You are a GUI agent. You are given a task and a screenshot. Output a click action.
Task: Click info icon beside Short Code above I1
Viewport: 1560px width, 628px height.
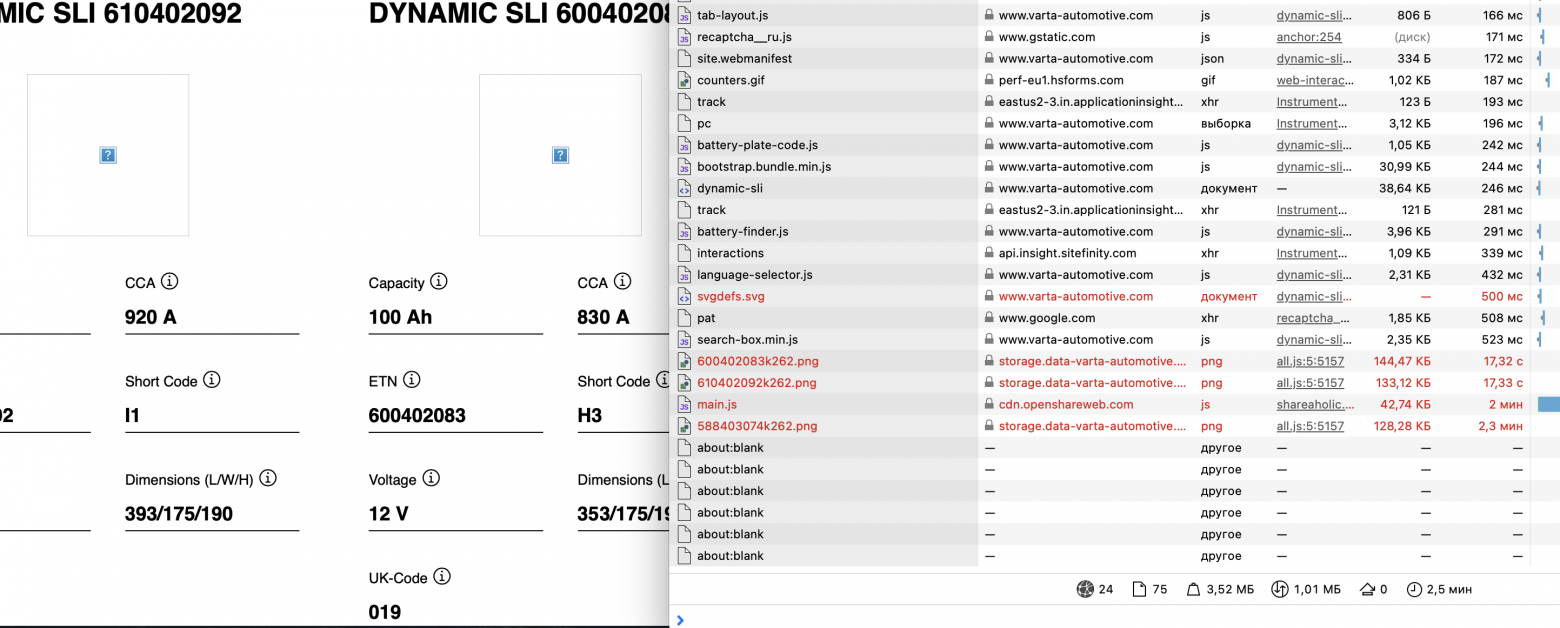point(212,380)
